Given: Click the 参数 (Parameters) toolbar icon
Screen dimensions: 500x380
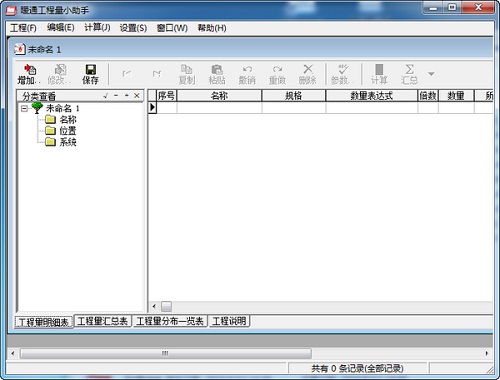Looking at the screenshot, I should tap(341, 74).
